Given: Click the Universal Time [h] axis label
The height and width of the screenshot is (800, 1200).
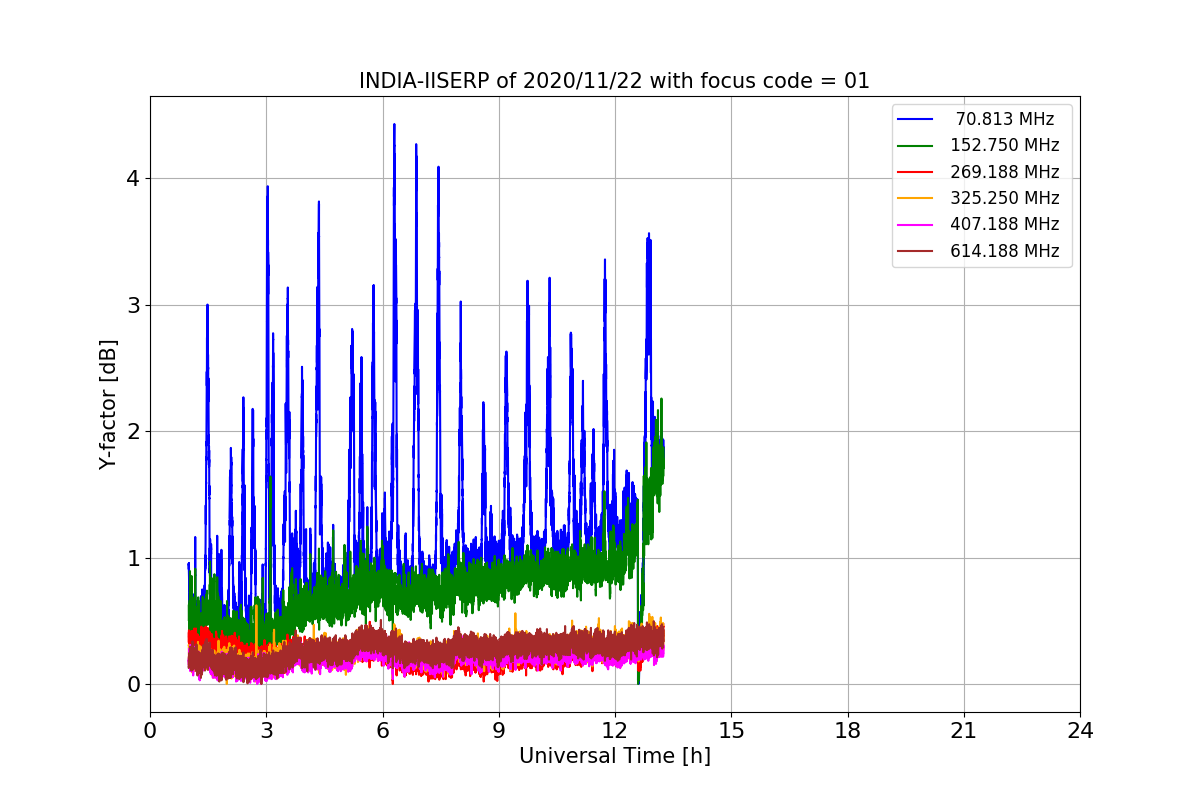Looking at the screenshot, I should pos(615,757).
